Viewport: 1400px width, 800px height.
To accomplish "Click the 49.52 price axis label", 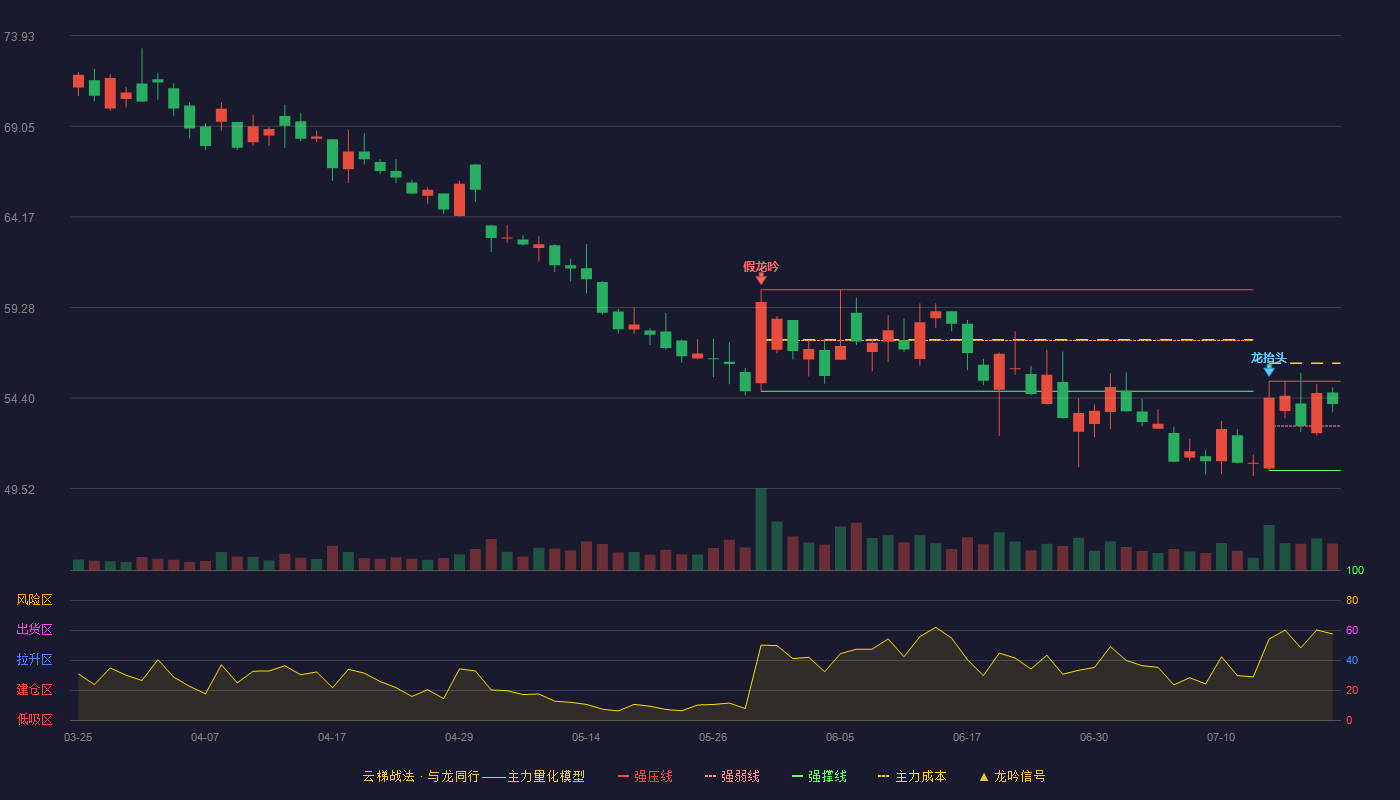I will (19, 490).
